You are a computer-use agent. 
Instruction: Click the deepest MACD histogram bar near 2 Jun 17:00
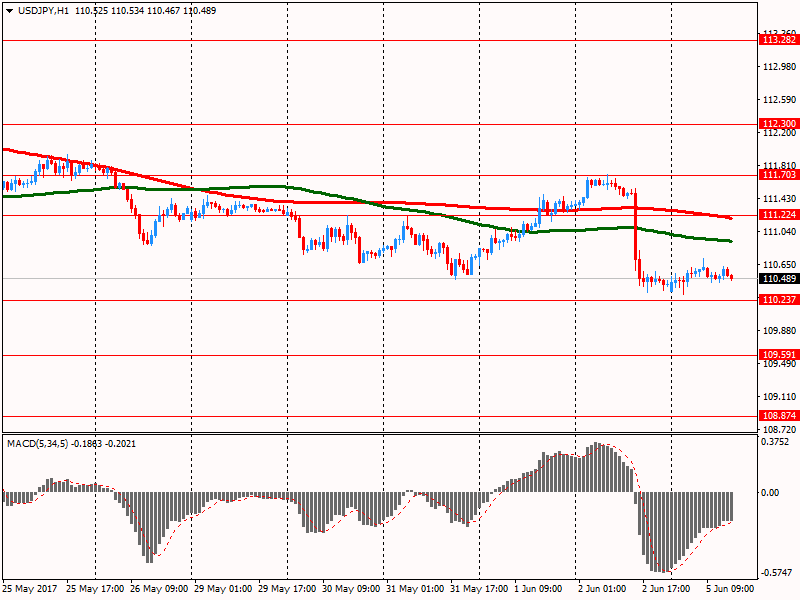tap(663, 532)
